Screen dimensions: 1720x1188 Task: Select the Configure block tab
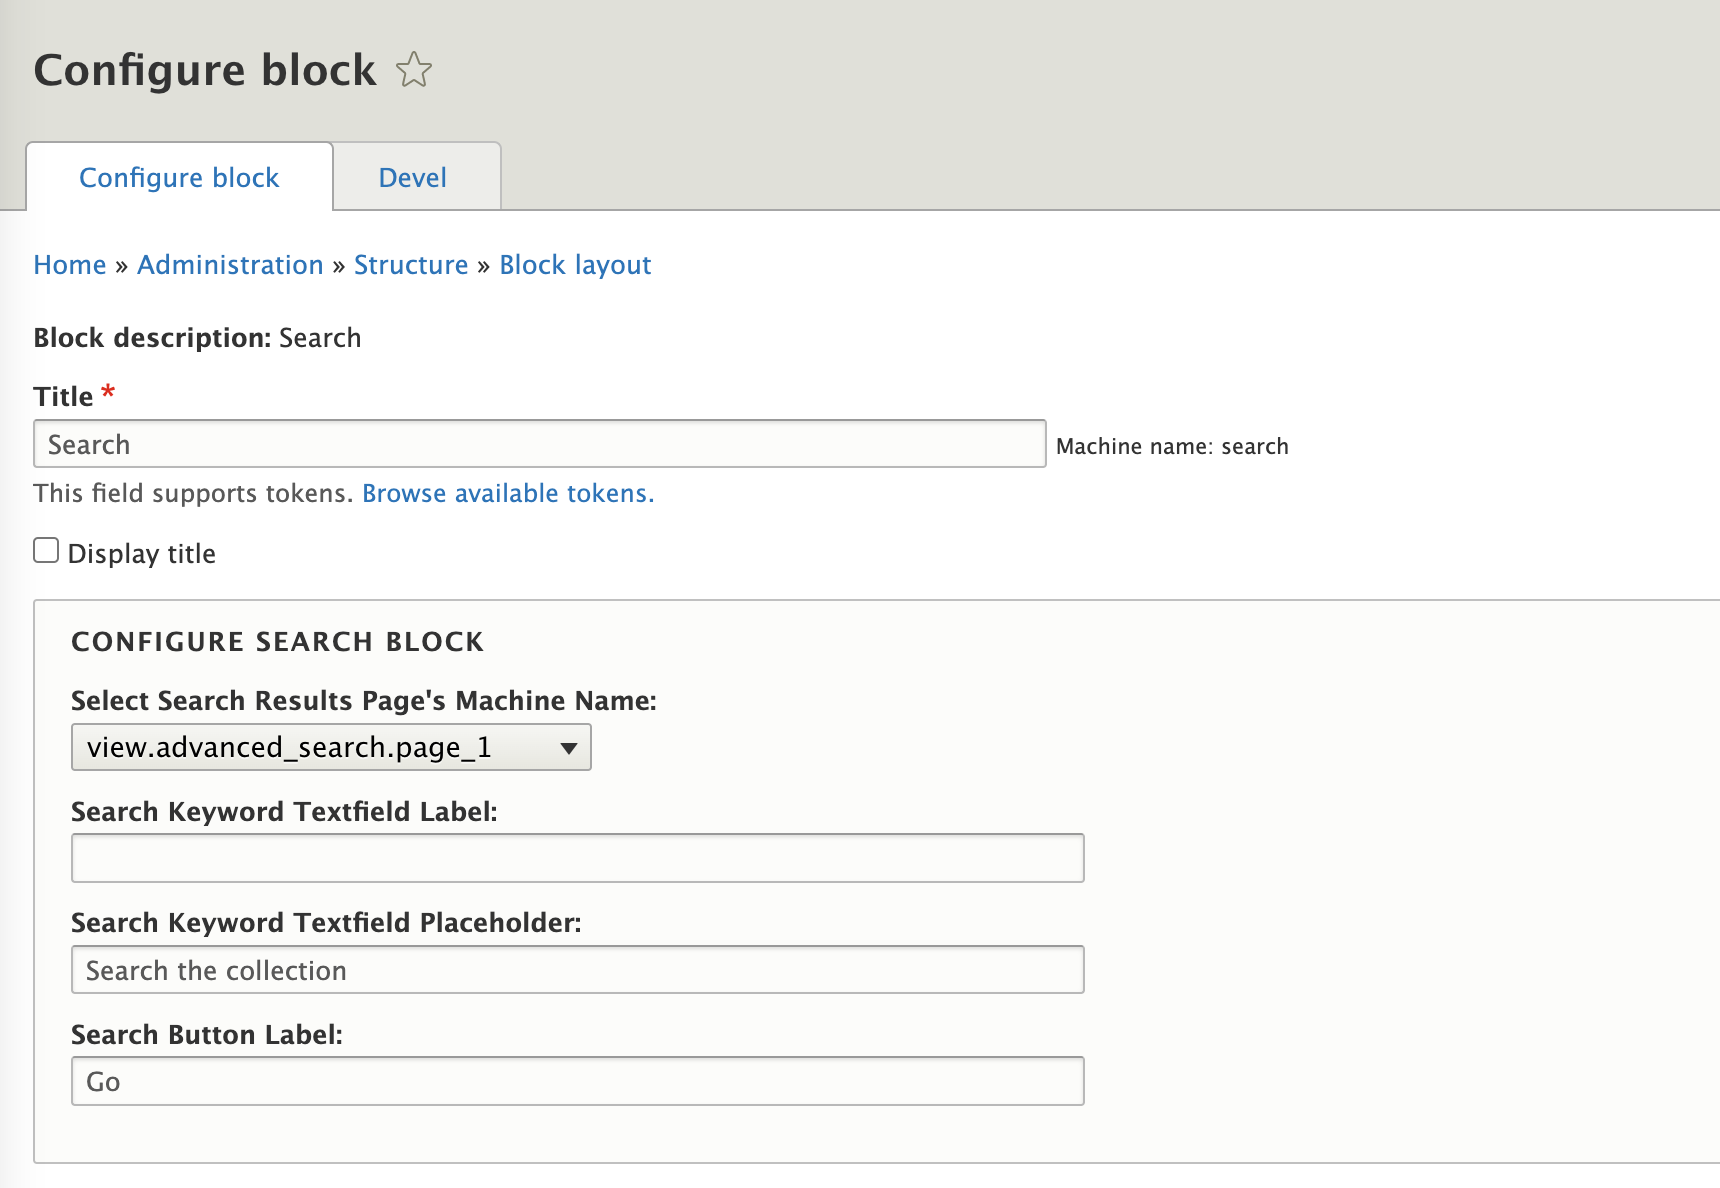click(x=179, y=178)
